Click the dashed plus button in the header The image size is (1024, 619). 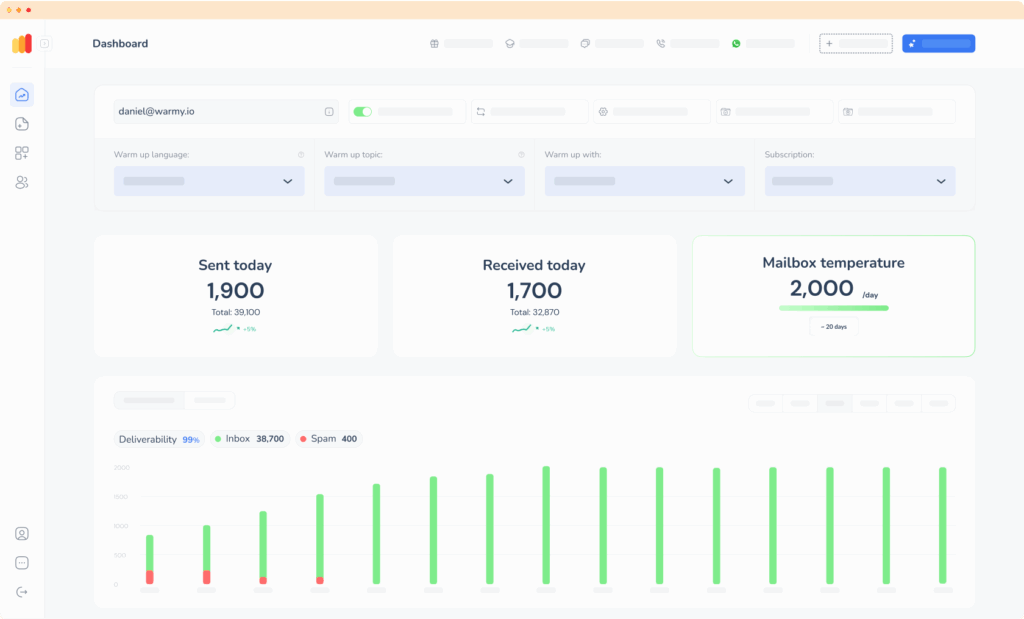pos(856,44)
